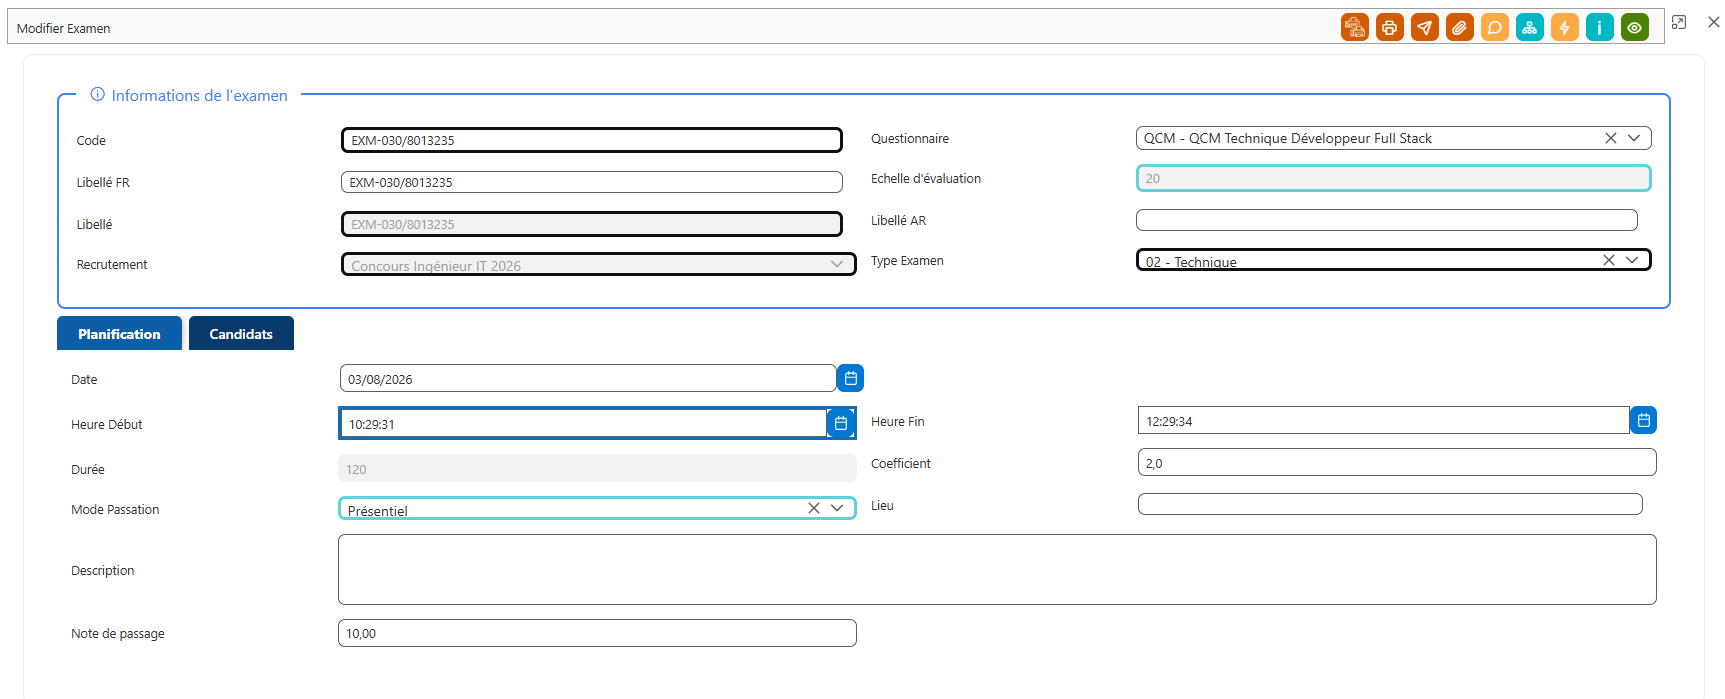Click the "Informations de l'examen" section title
The image size is (1725, 699).
tap(199, 95)
